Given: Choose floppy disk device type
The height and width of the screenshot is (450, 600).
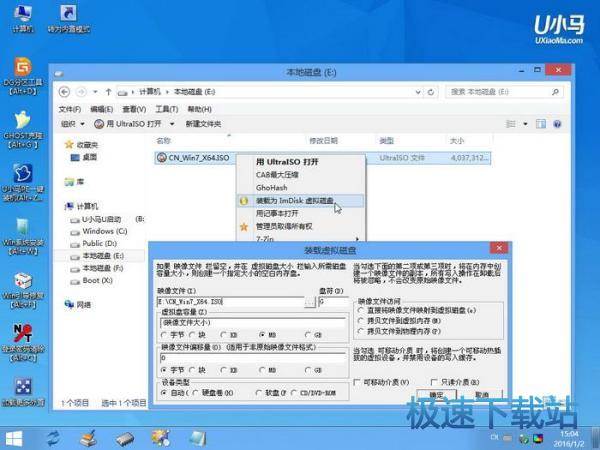Looking at the screenshot, I should (x=271, y=393).
